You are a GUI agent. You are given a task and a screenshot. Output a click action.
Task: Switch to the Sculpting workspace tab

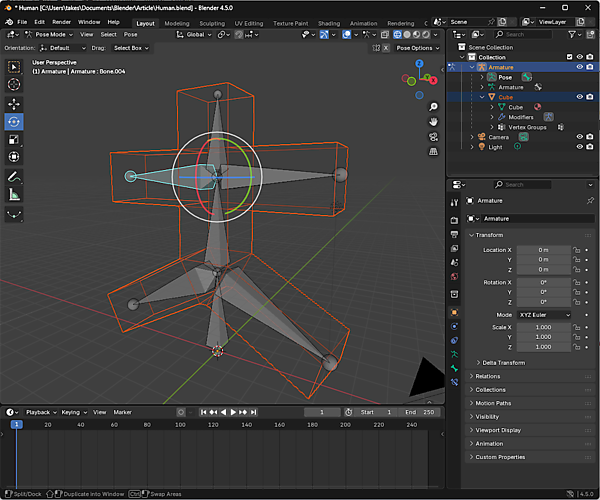coord(212,23)
